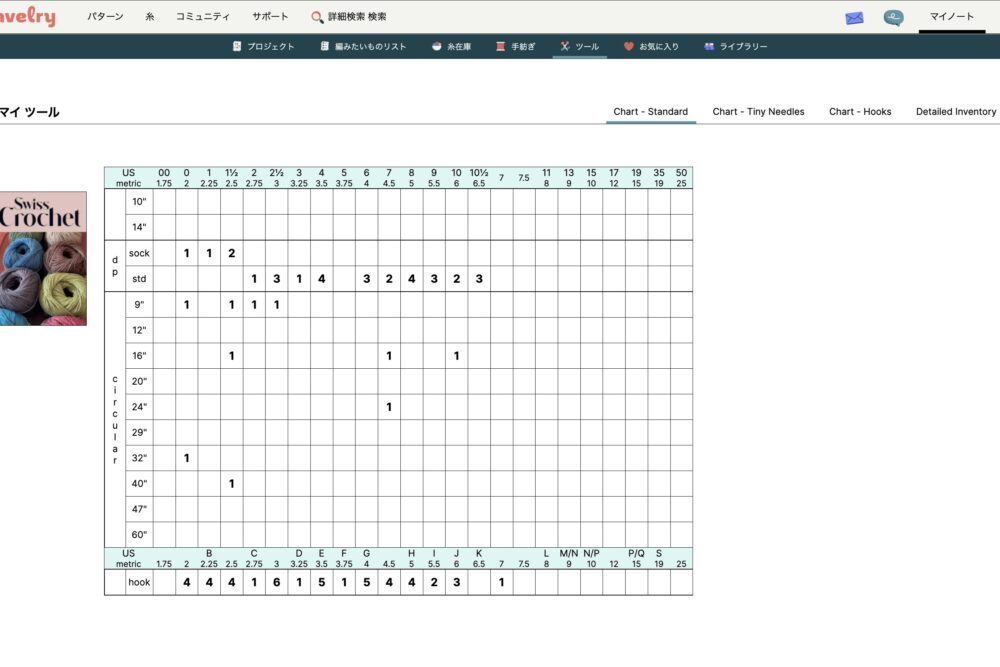Click the 24" row count 1 cell

pyautogui.click(x=389, y=407)
